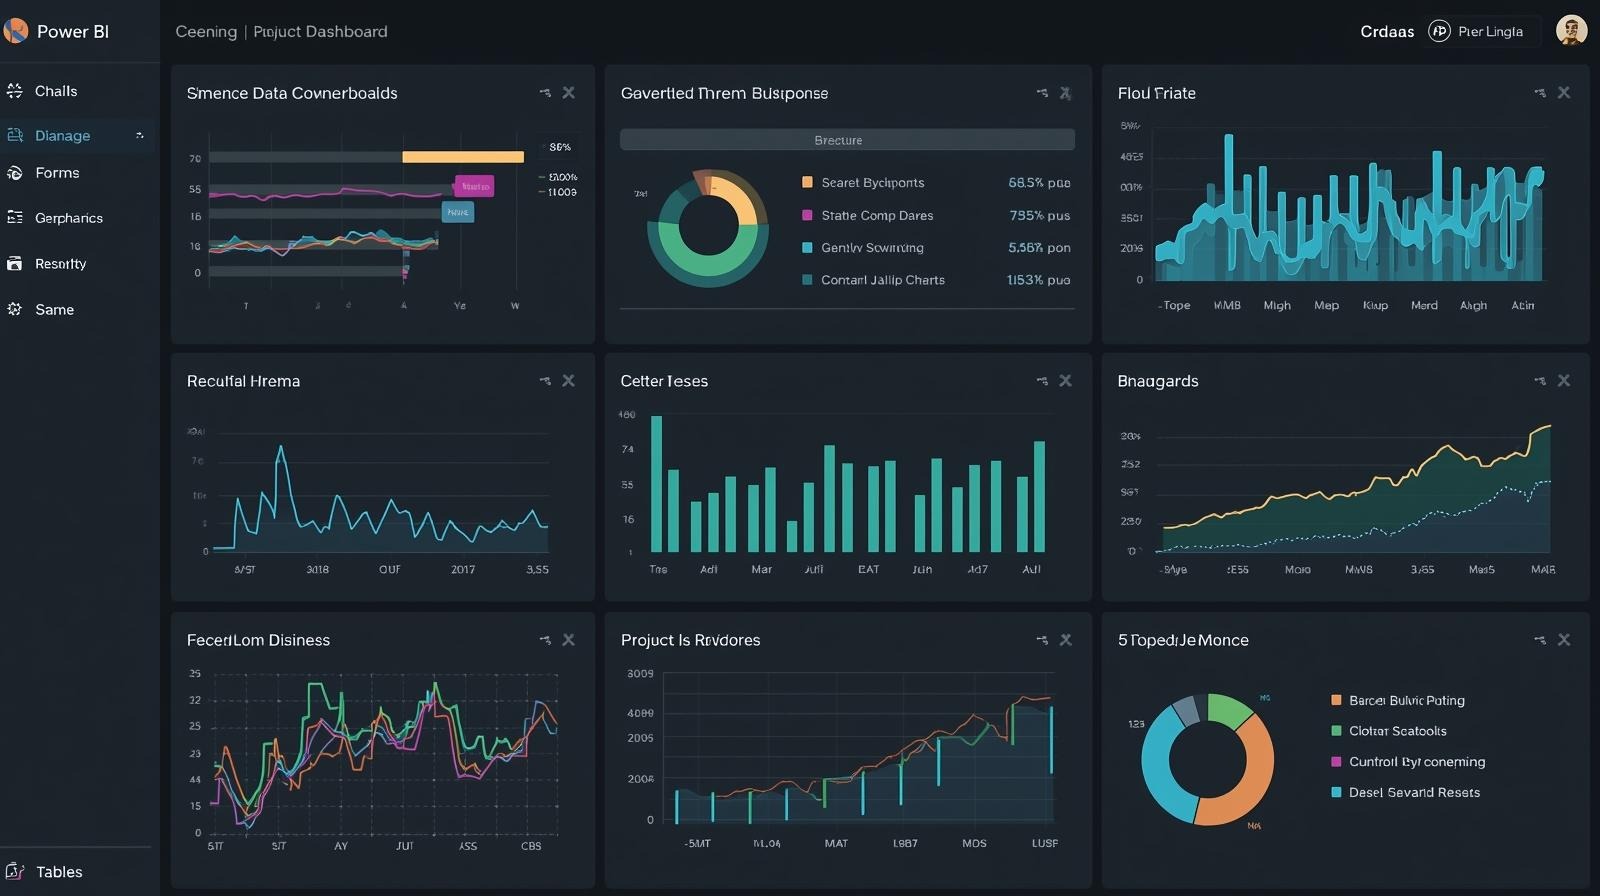Open the Chalis sidebar icon
This screenshot has height=896, width=1600.
tap(15, 91)
